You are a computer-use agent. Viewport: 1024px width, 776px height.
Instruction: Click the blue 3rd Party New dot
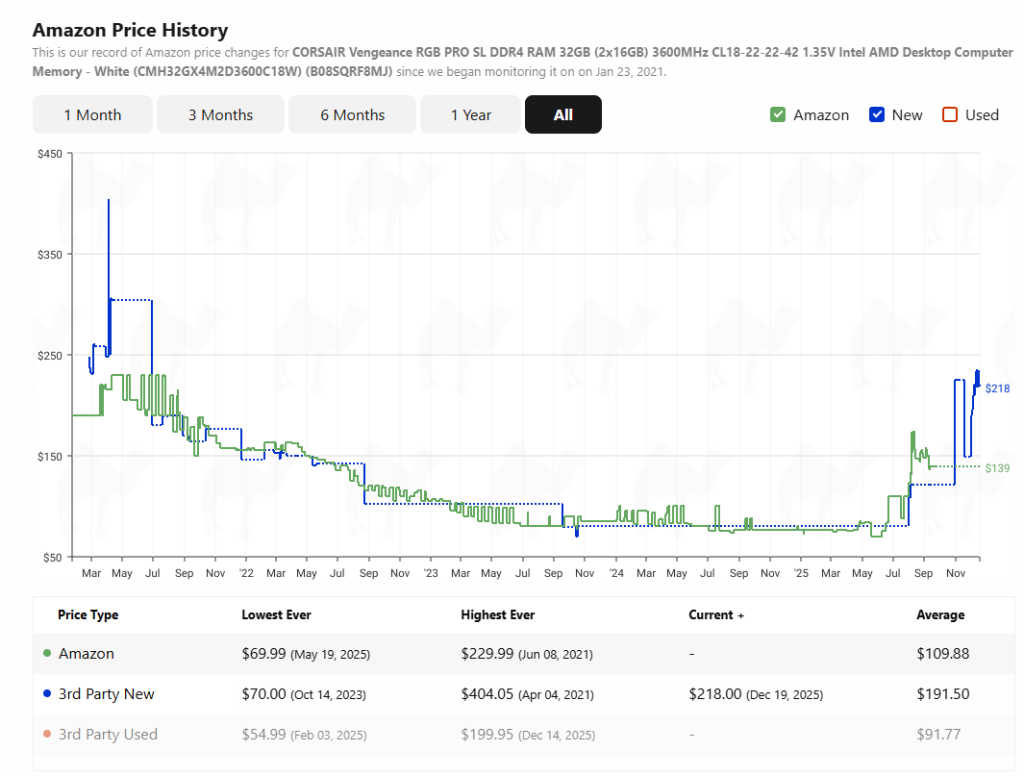click(47, 695)
